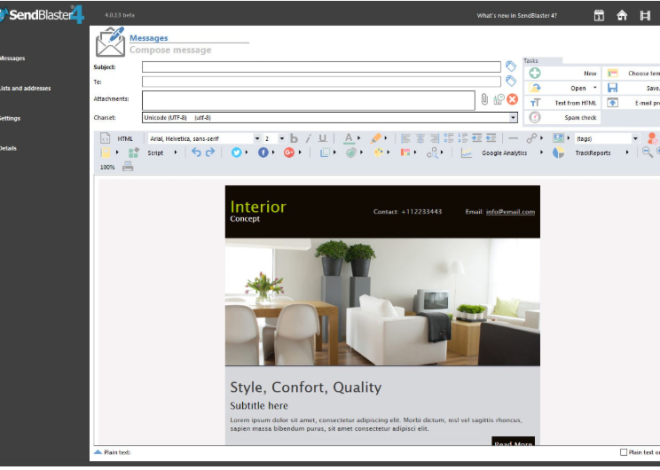
Task: Click into the To input field
Action: pos(321,82)
